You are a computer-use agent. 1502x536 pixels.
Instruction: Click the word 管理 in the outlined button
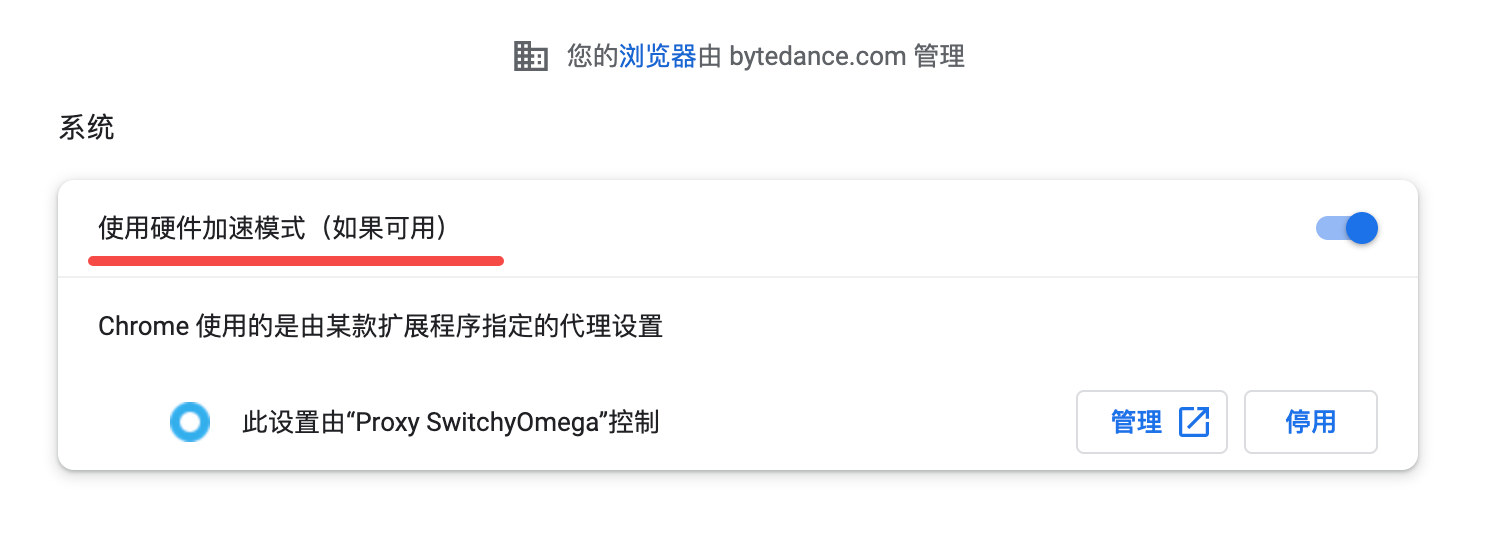tap(1136, 422)
